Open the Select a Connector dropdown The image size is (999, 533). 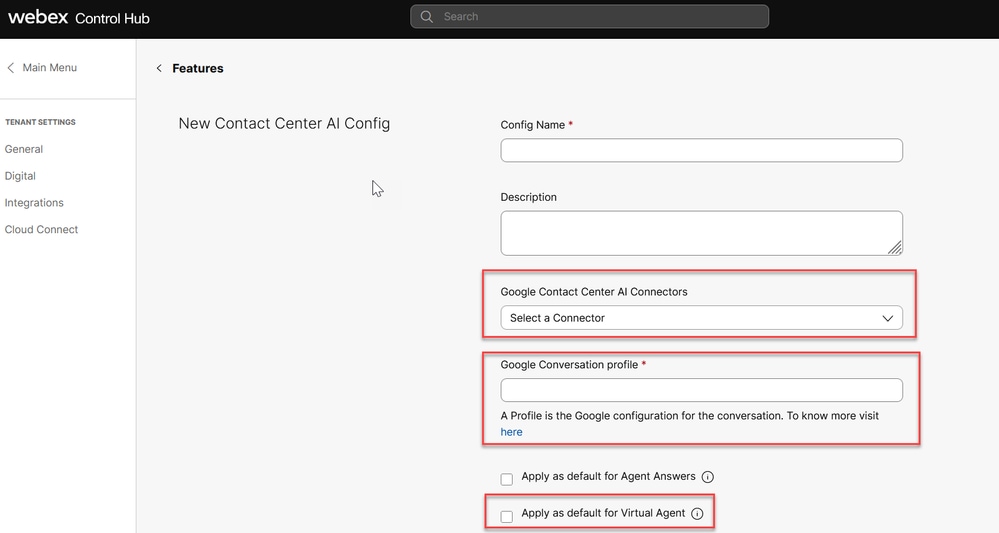(x=701, y=318)
